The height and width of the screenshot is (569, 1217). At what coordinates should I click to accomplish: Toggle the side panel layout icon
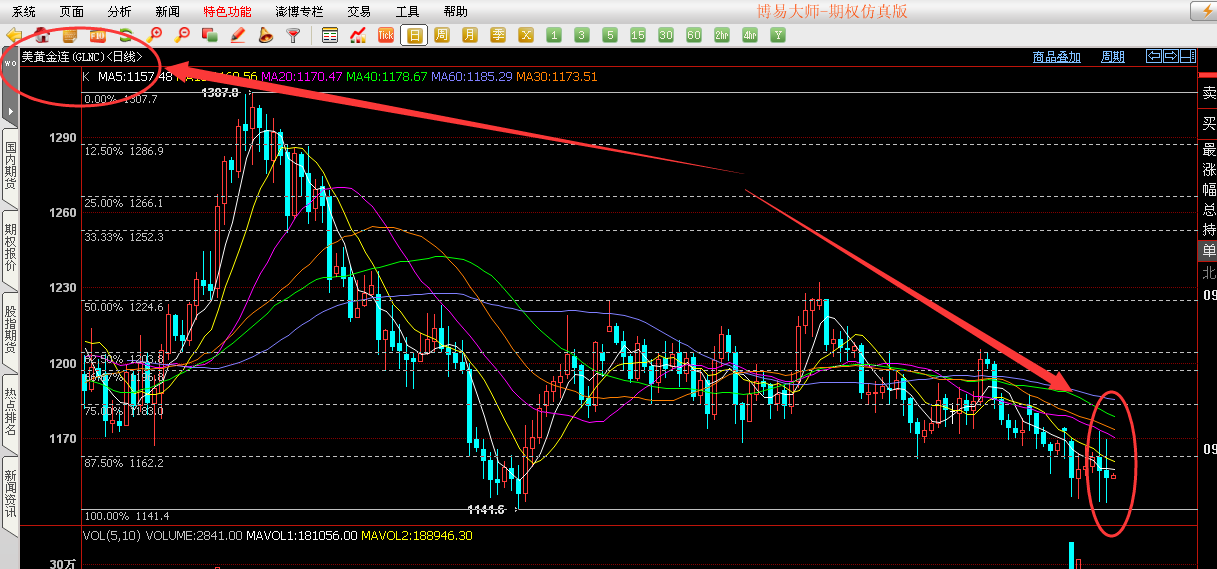1187,56
